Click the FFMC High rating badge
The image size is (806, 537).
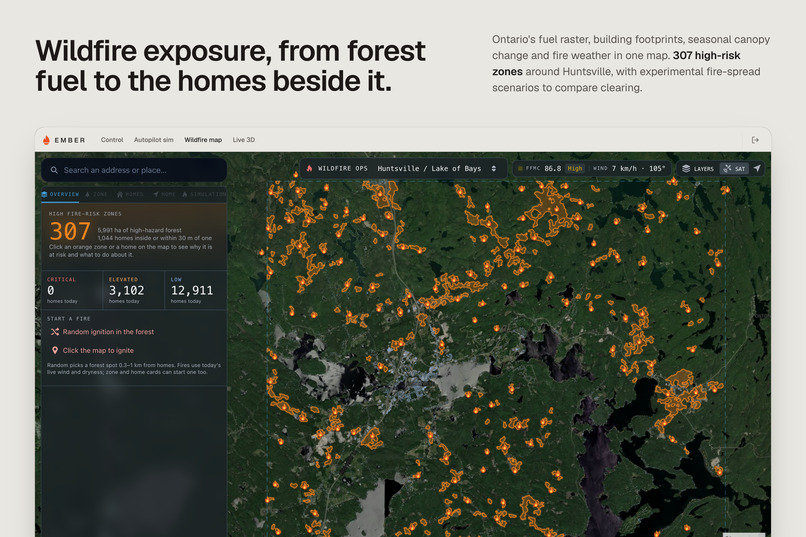coord(575,169)
